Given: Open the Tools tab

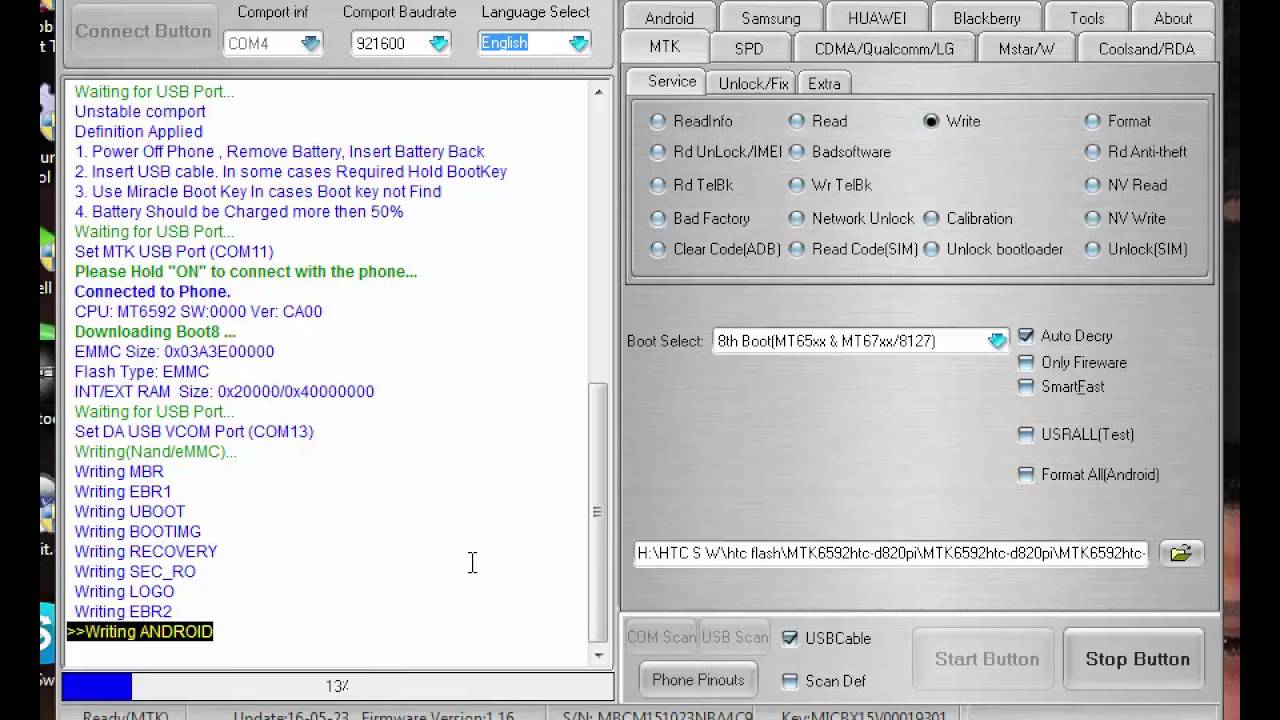Looking at the screenshot, I should tap(1087, 18).
